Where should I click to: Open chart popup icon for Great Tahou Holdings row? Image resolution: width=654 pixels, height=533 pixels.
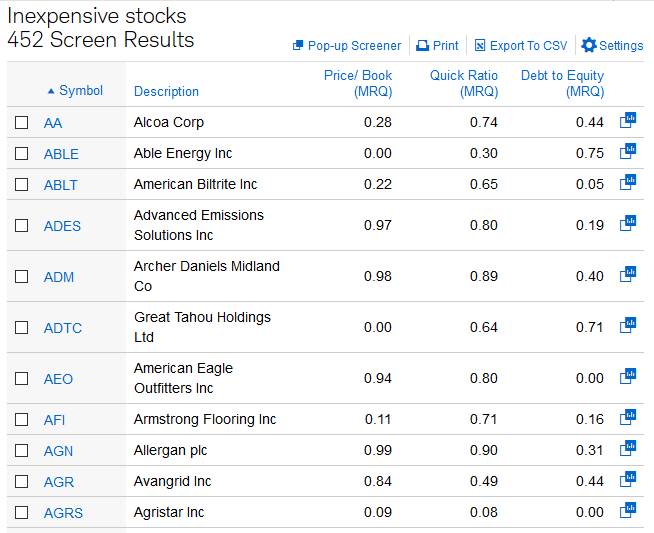coord(628,325)
